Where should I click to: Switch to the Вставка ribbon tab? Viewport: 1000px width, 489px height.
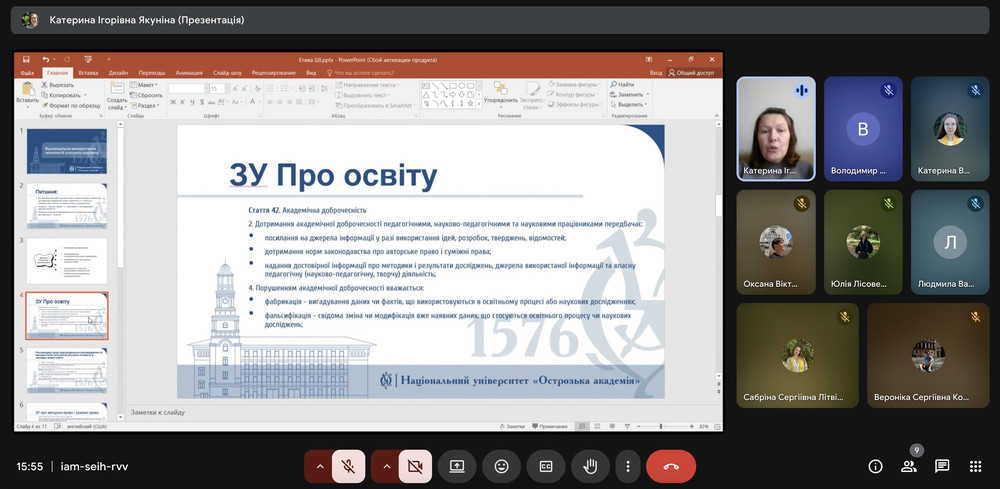(x=88, y=73)
